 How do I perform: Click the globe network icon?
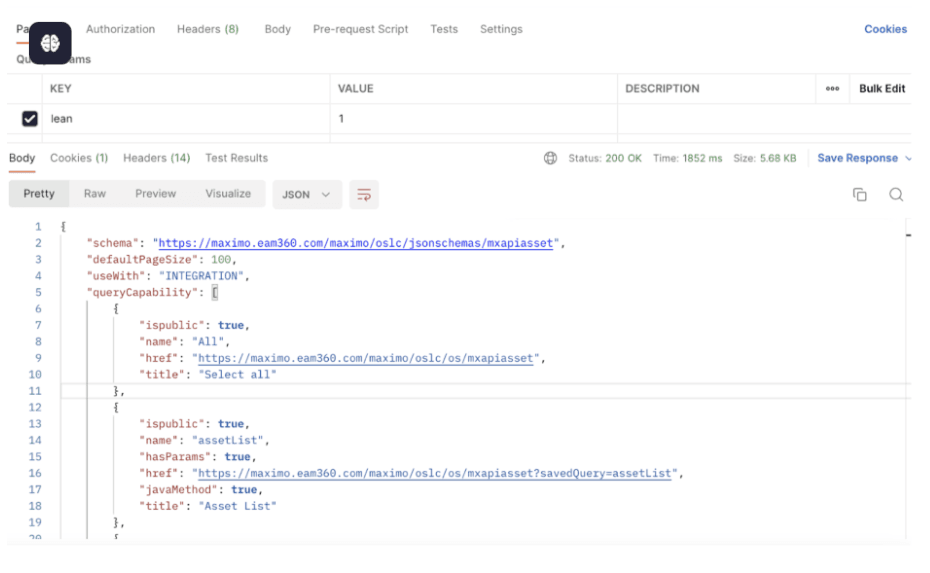point(550,158)
